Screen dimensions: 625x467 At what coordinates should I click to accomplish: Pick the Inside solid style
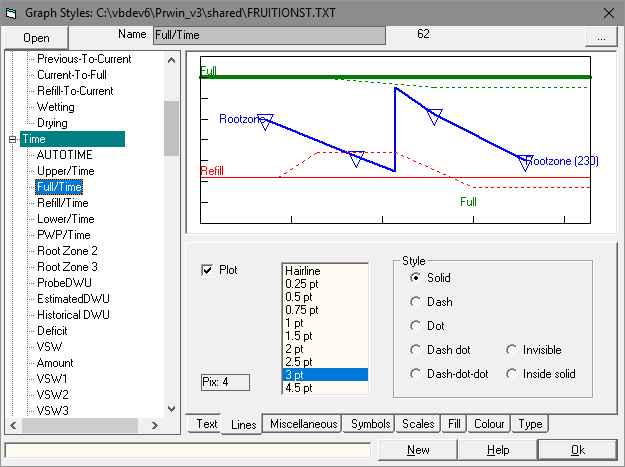click(x=511, y=374)
